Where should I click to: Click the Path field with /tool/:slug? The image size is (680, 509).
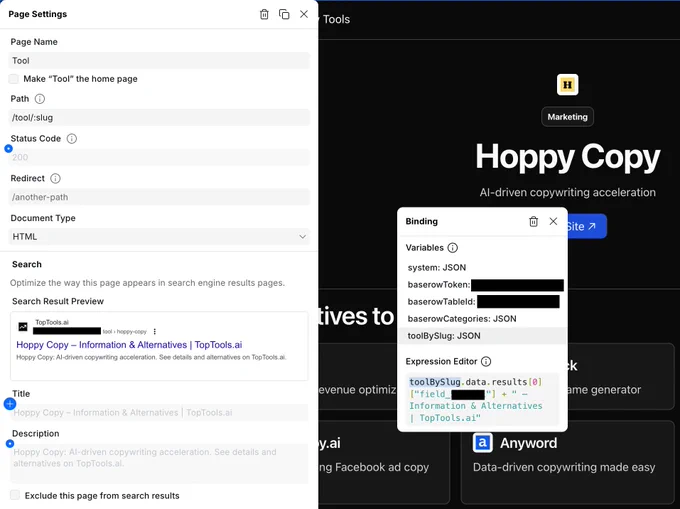coord(159,117)
